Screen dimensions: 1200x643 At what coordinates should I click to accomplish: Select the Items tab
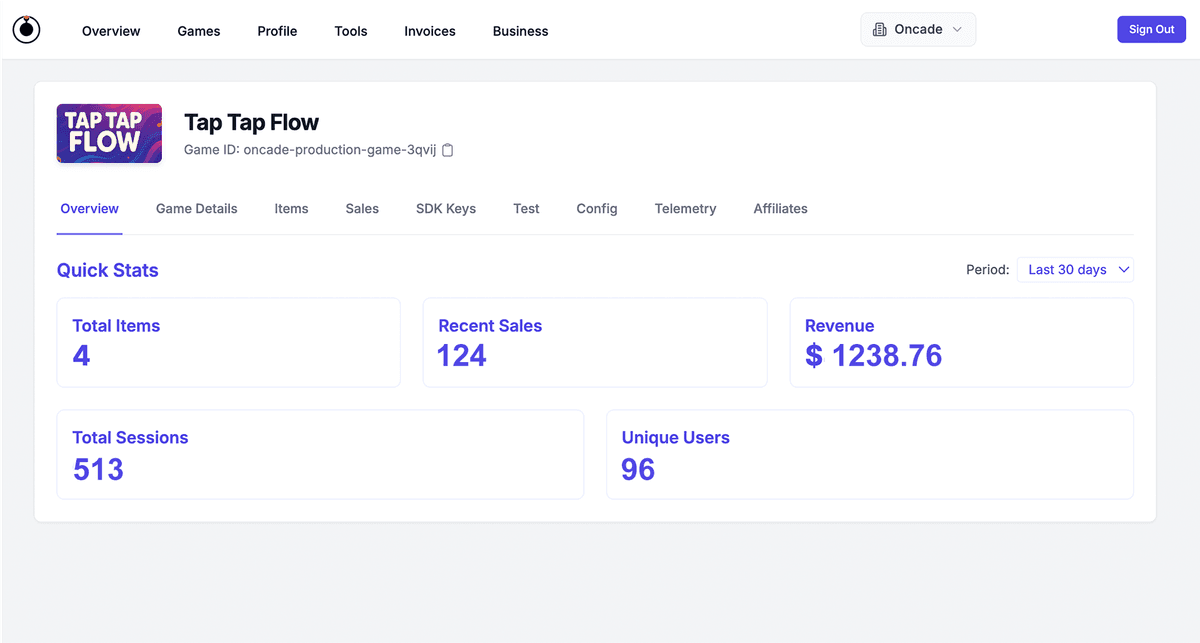(x=291, y=209)
